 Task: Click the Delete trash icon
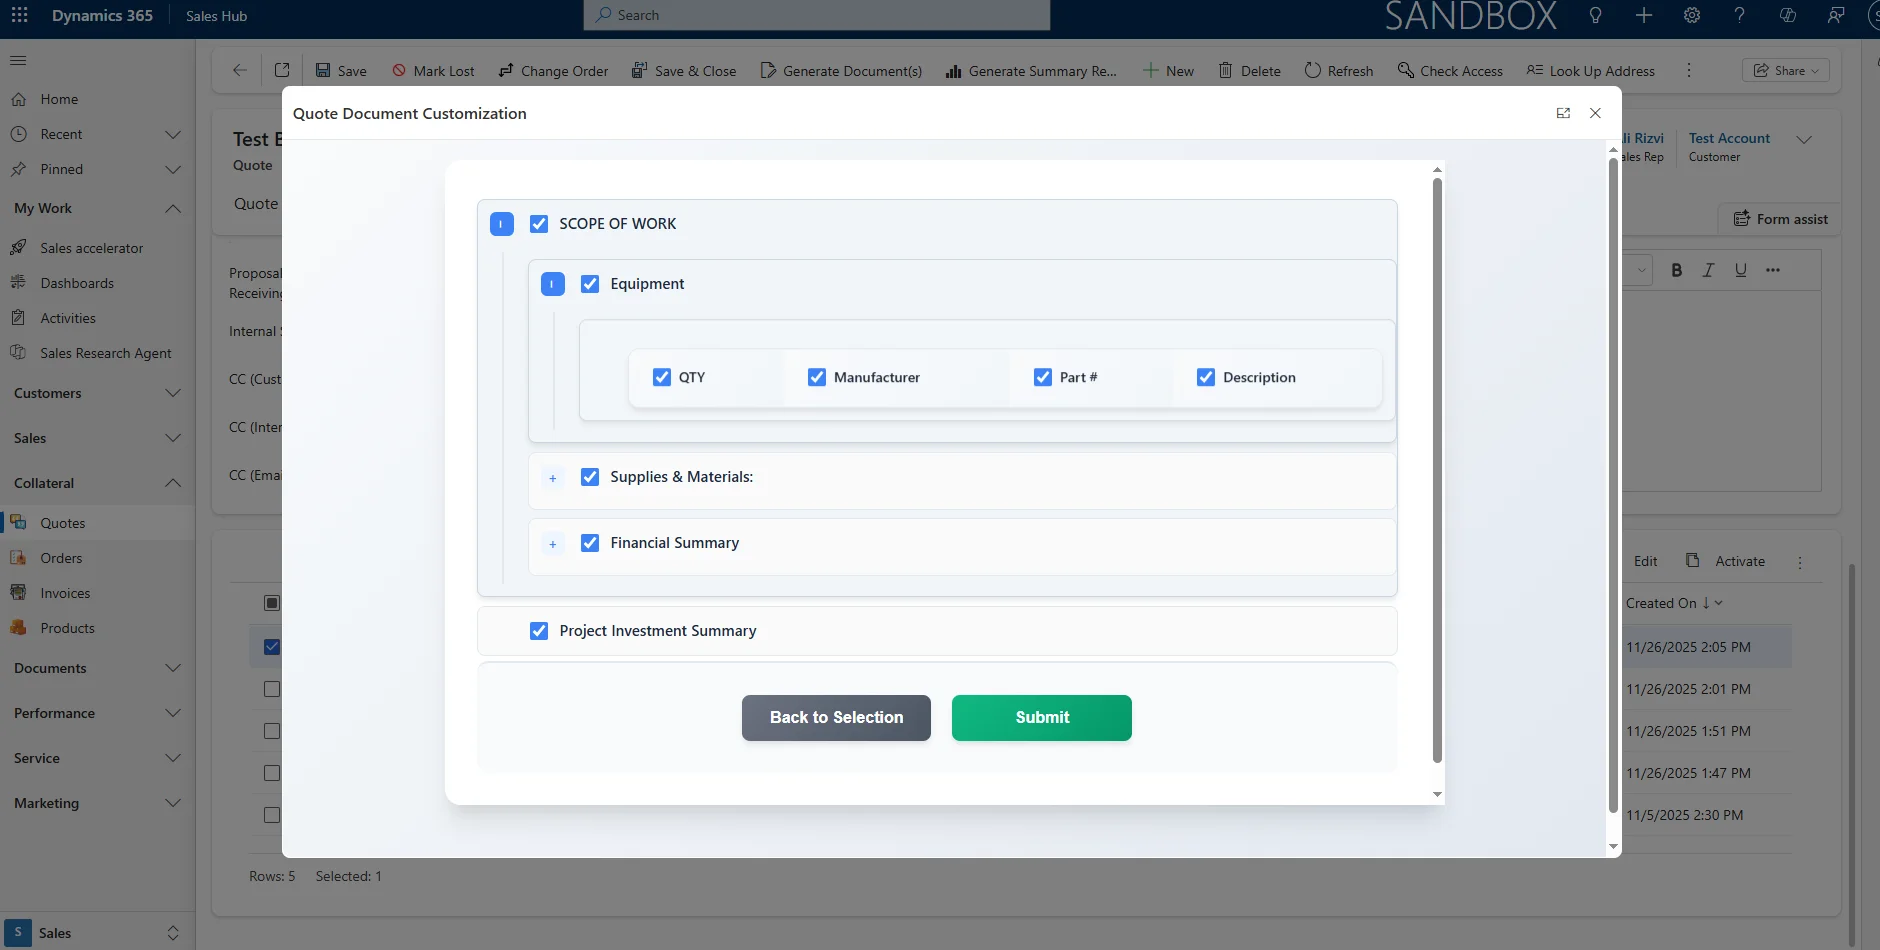click(x=1225, y=70)
